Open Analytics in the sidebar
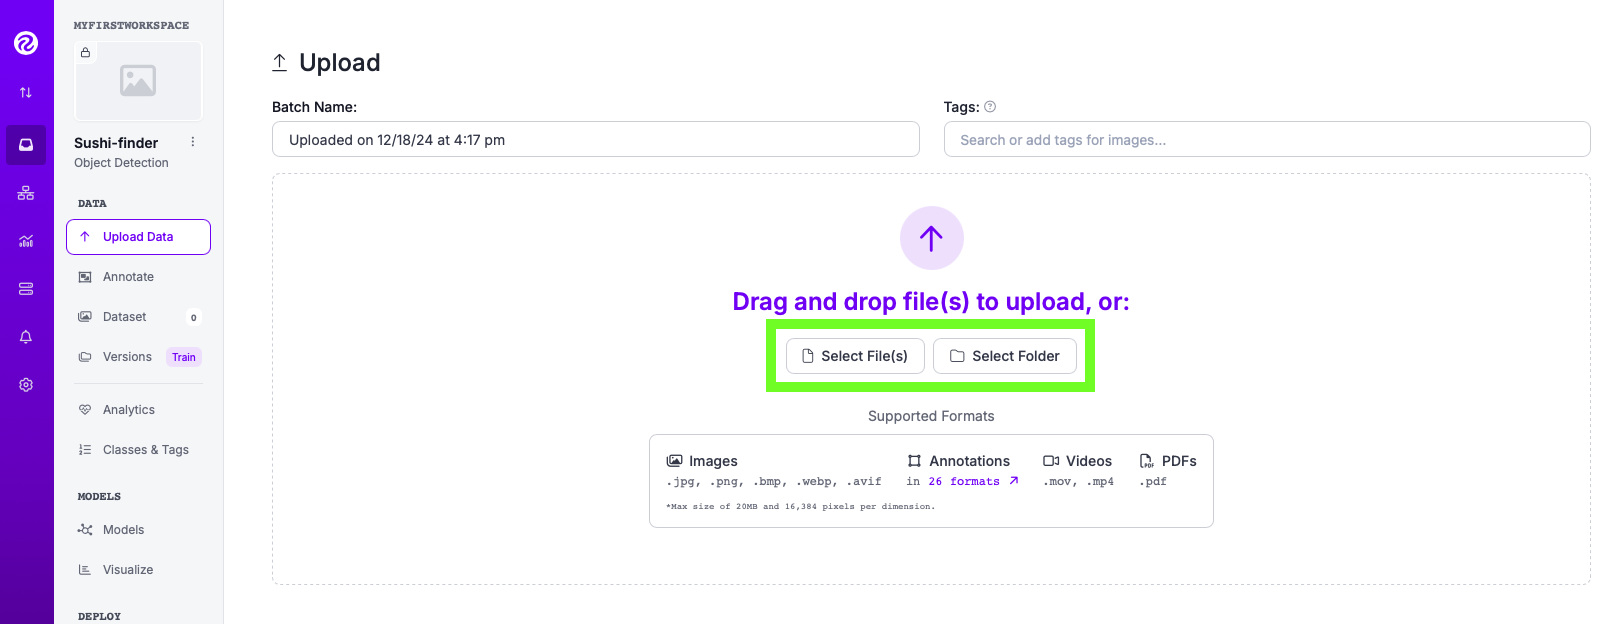 tap(138, 410)
